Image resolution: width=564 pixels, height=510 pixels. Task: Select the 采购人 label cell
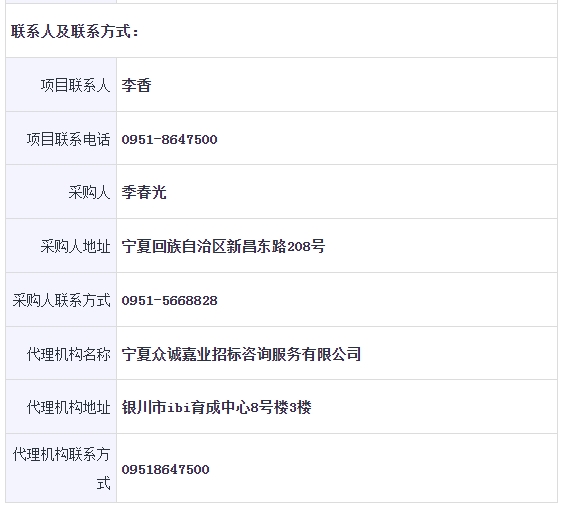point(61,192)
